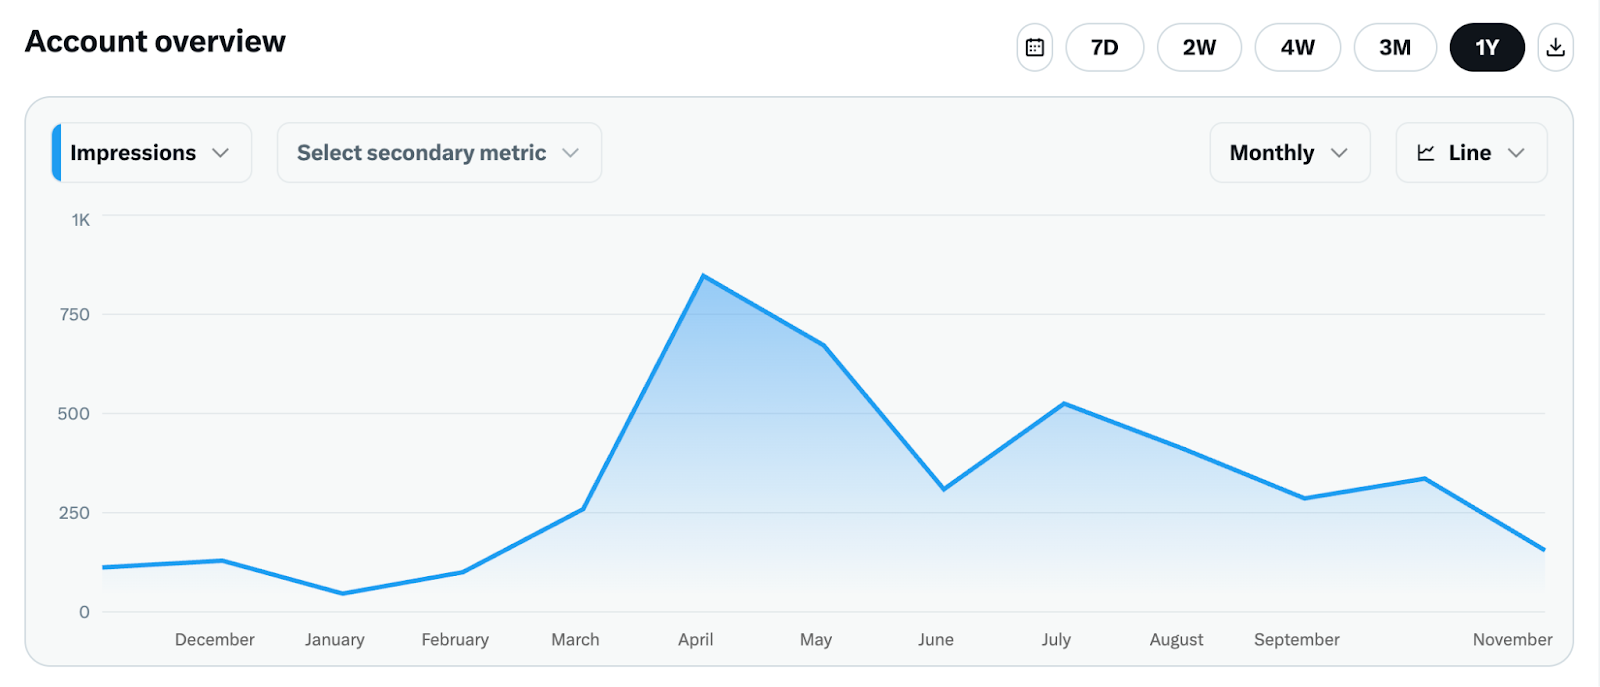Click the March axis label
Screen dimensions: 1600x687
point(575,640)
